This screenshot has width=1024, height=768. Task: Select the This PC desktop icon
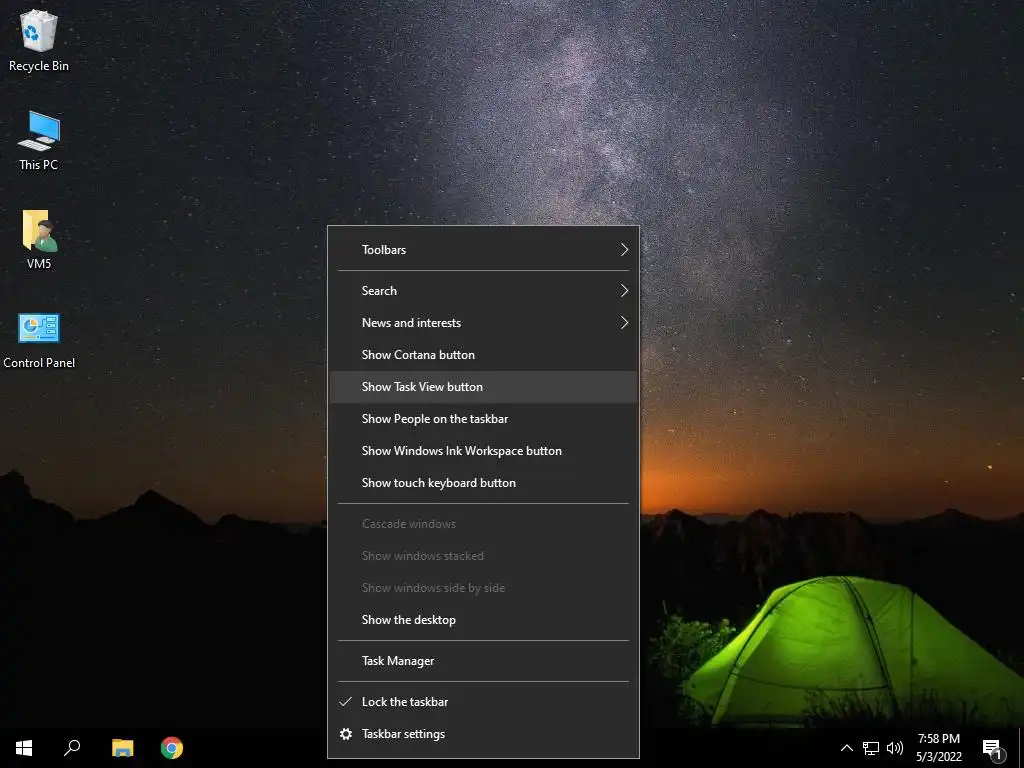click(39, 140)
